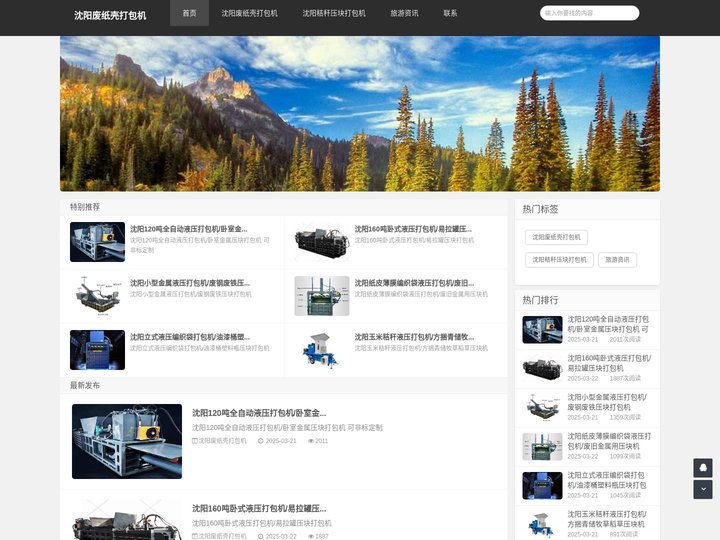
Task: Open hot ranking link 沈阳立式液压编织袋打包机
Action: click(x=607, y=480)
